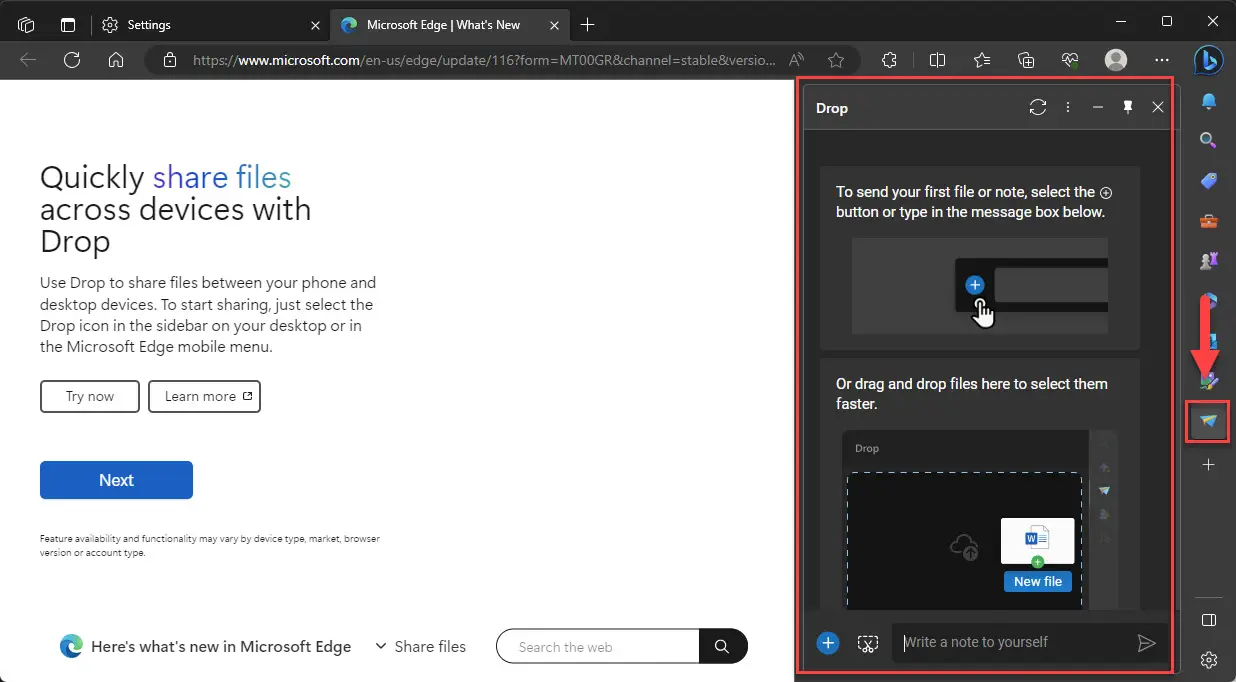Click the plus button illustration thumbnail
Viewport: 1236px width, 682px height.
980,285
